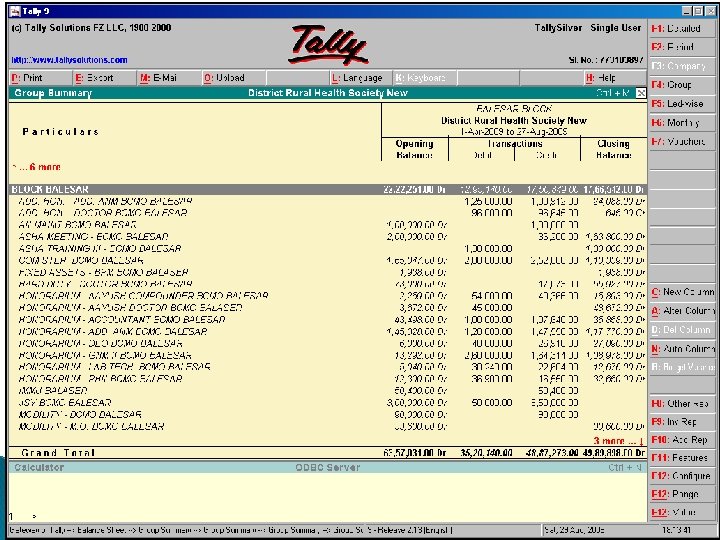Screen dimensions: 720x540
Task: Add a New Column from side panel
Action: click(x=682, y=292)
